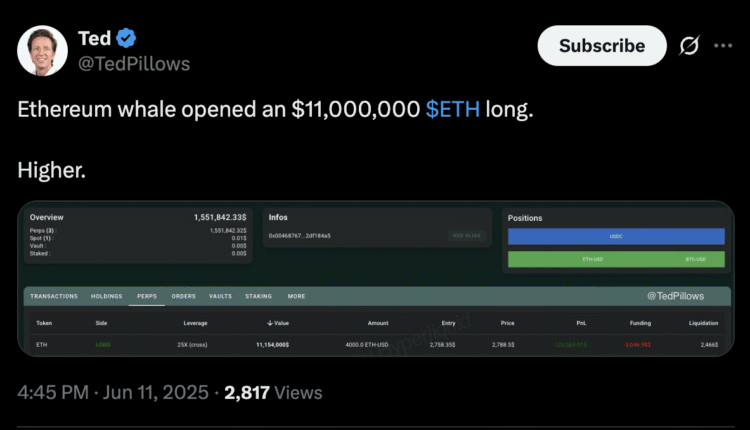Open the @TedPillows handle link
This screenshot has width=750, height=430.
pyautogui.click(x=134, y=64)
